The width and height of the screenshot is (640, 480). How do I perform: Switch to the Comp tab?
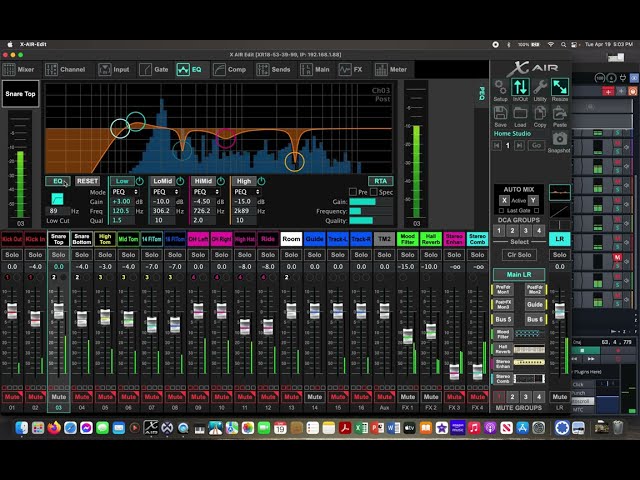point(229,69)
